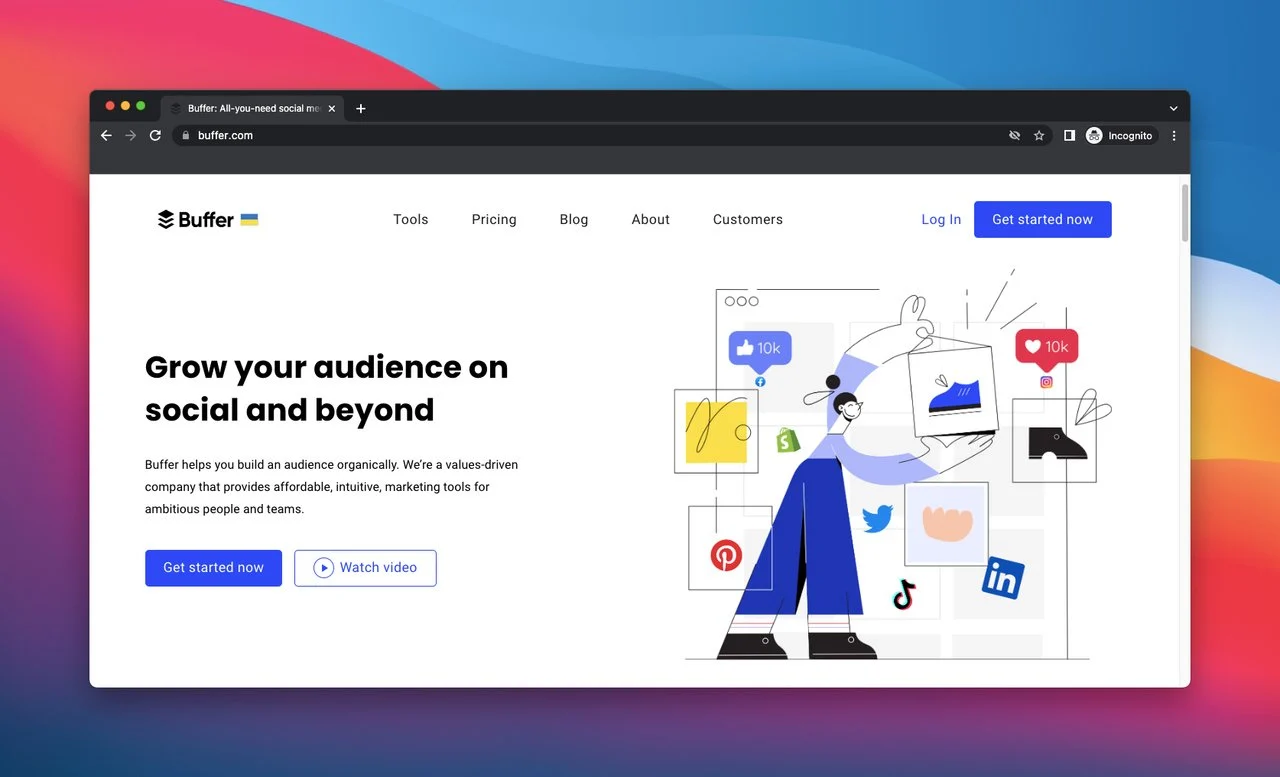Open the Chrome three-dot menu
Viewport: 1280px width, 777px height.
coord(1174,136)
